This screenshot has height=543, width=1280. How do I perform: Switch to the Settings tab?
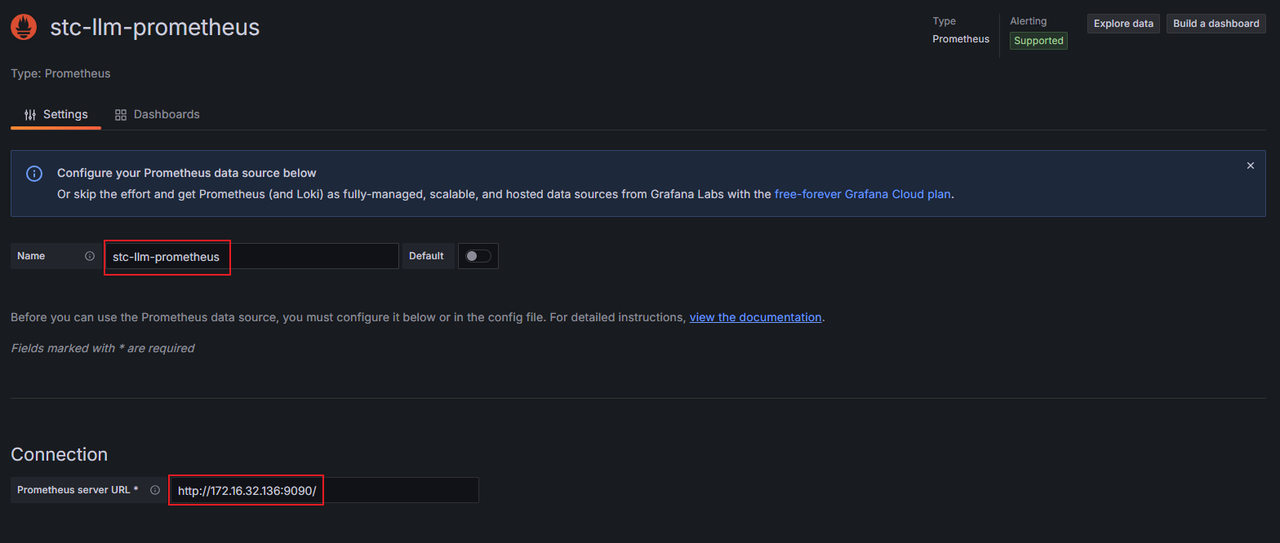click(x=56, y=115)
